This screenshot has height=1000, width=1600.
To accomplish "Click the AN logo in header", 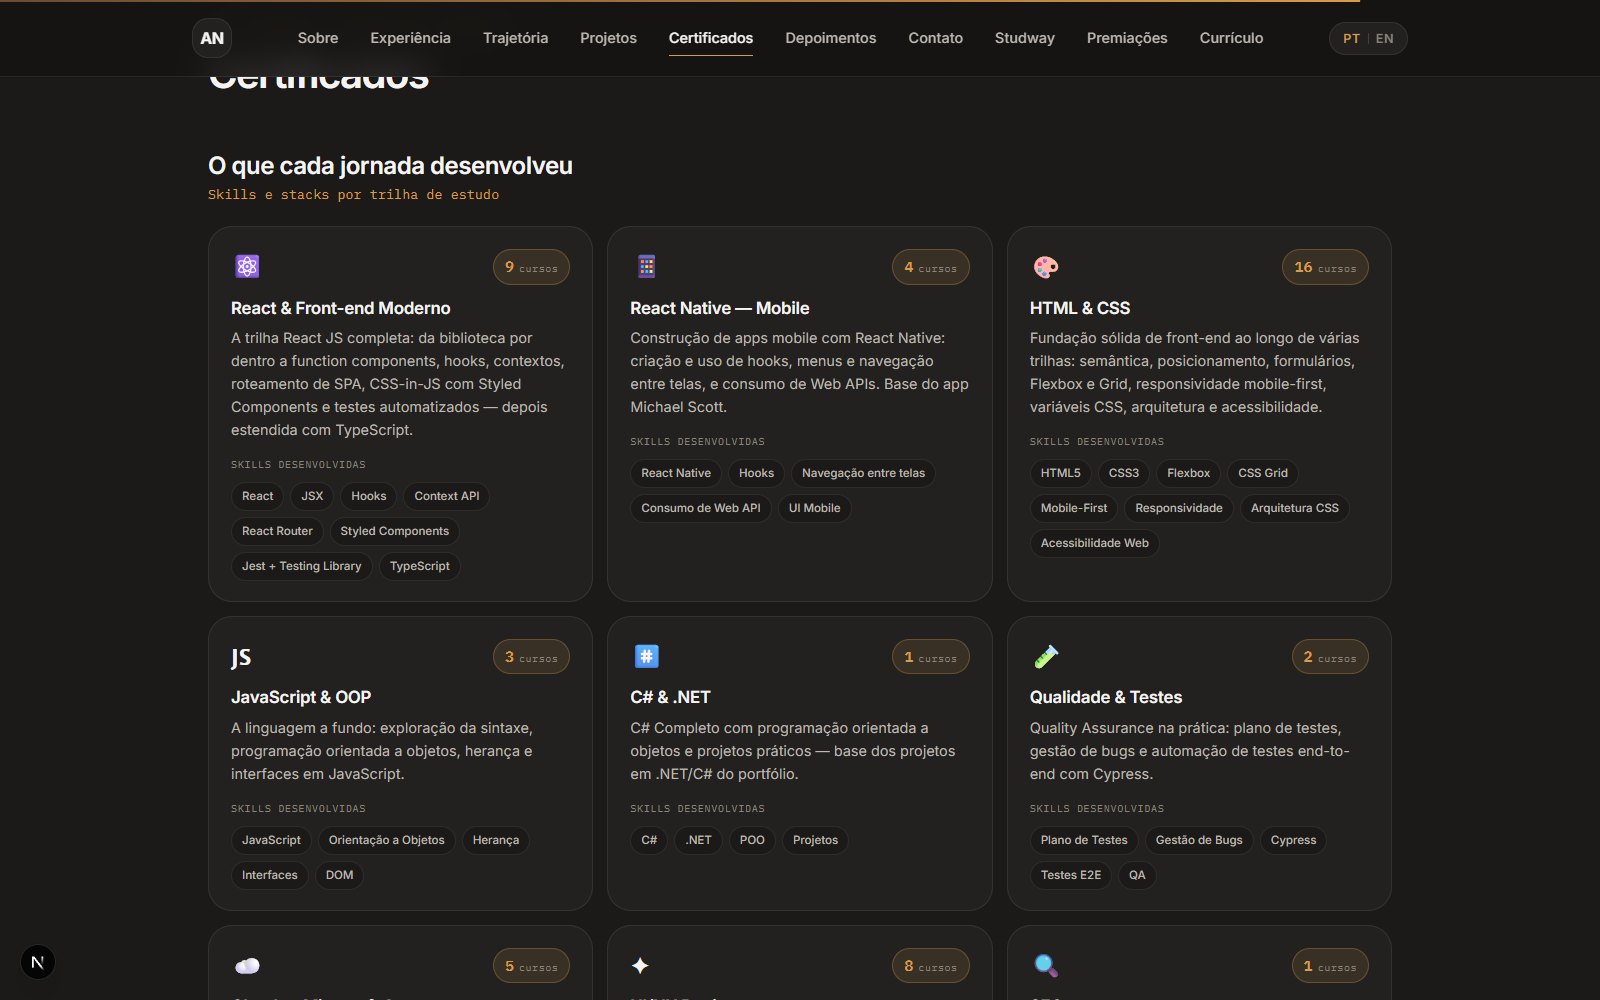I will [212, 38].
